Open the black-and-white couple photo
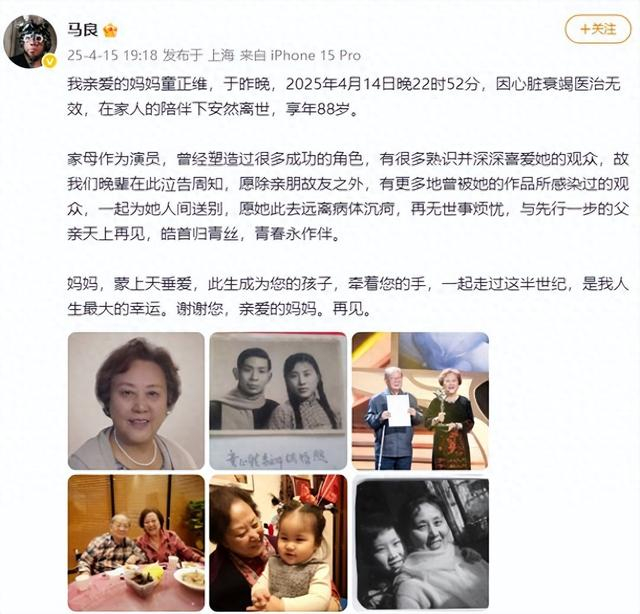The width and height of the screenshot is (640, 614). (278, 400)
